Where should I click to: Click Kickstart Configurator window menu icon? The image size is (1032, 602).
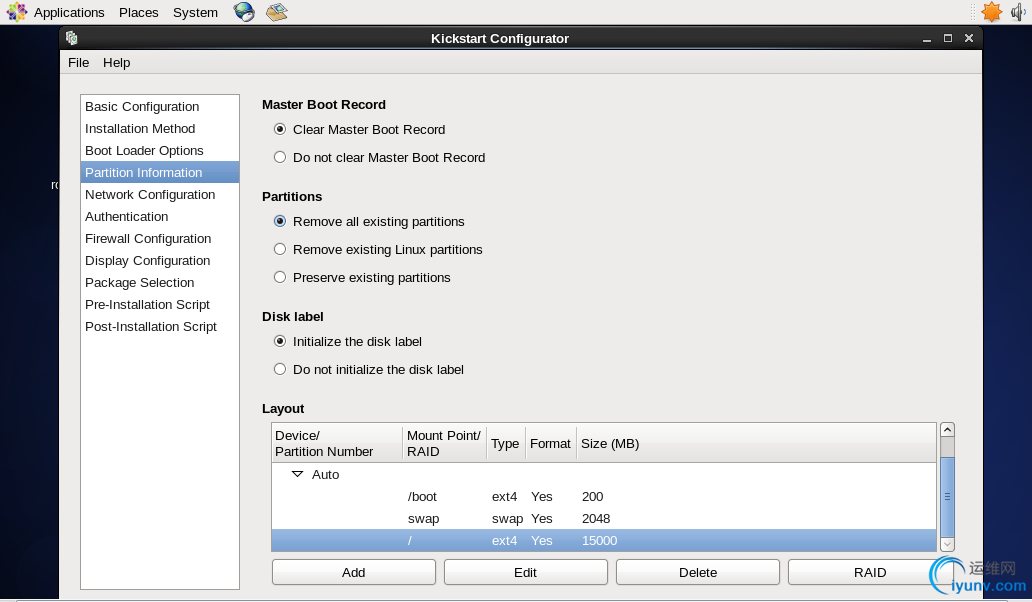pos(72,38)
